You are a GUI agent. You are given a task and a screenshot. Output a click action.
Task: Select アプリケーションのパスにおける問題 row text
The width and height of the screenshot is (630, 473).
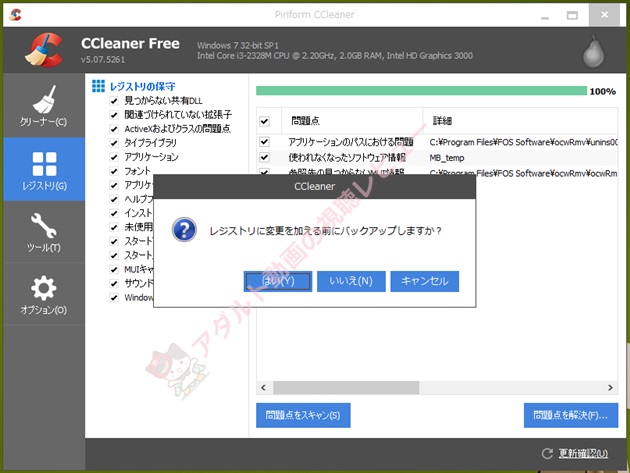(351, 142)
